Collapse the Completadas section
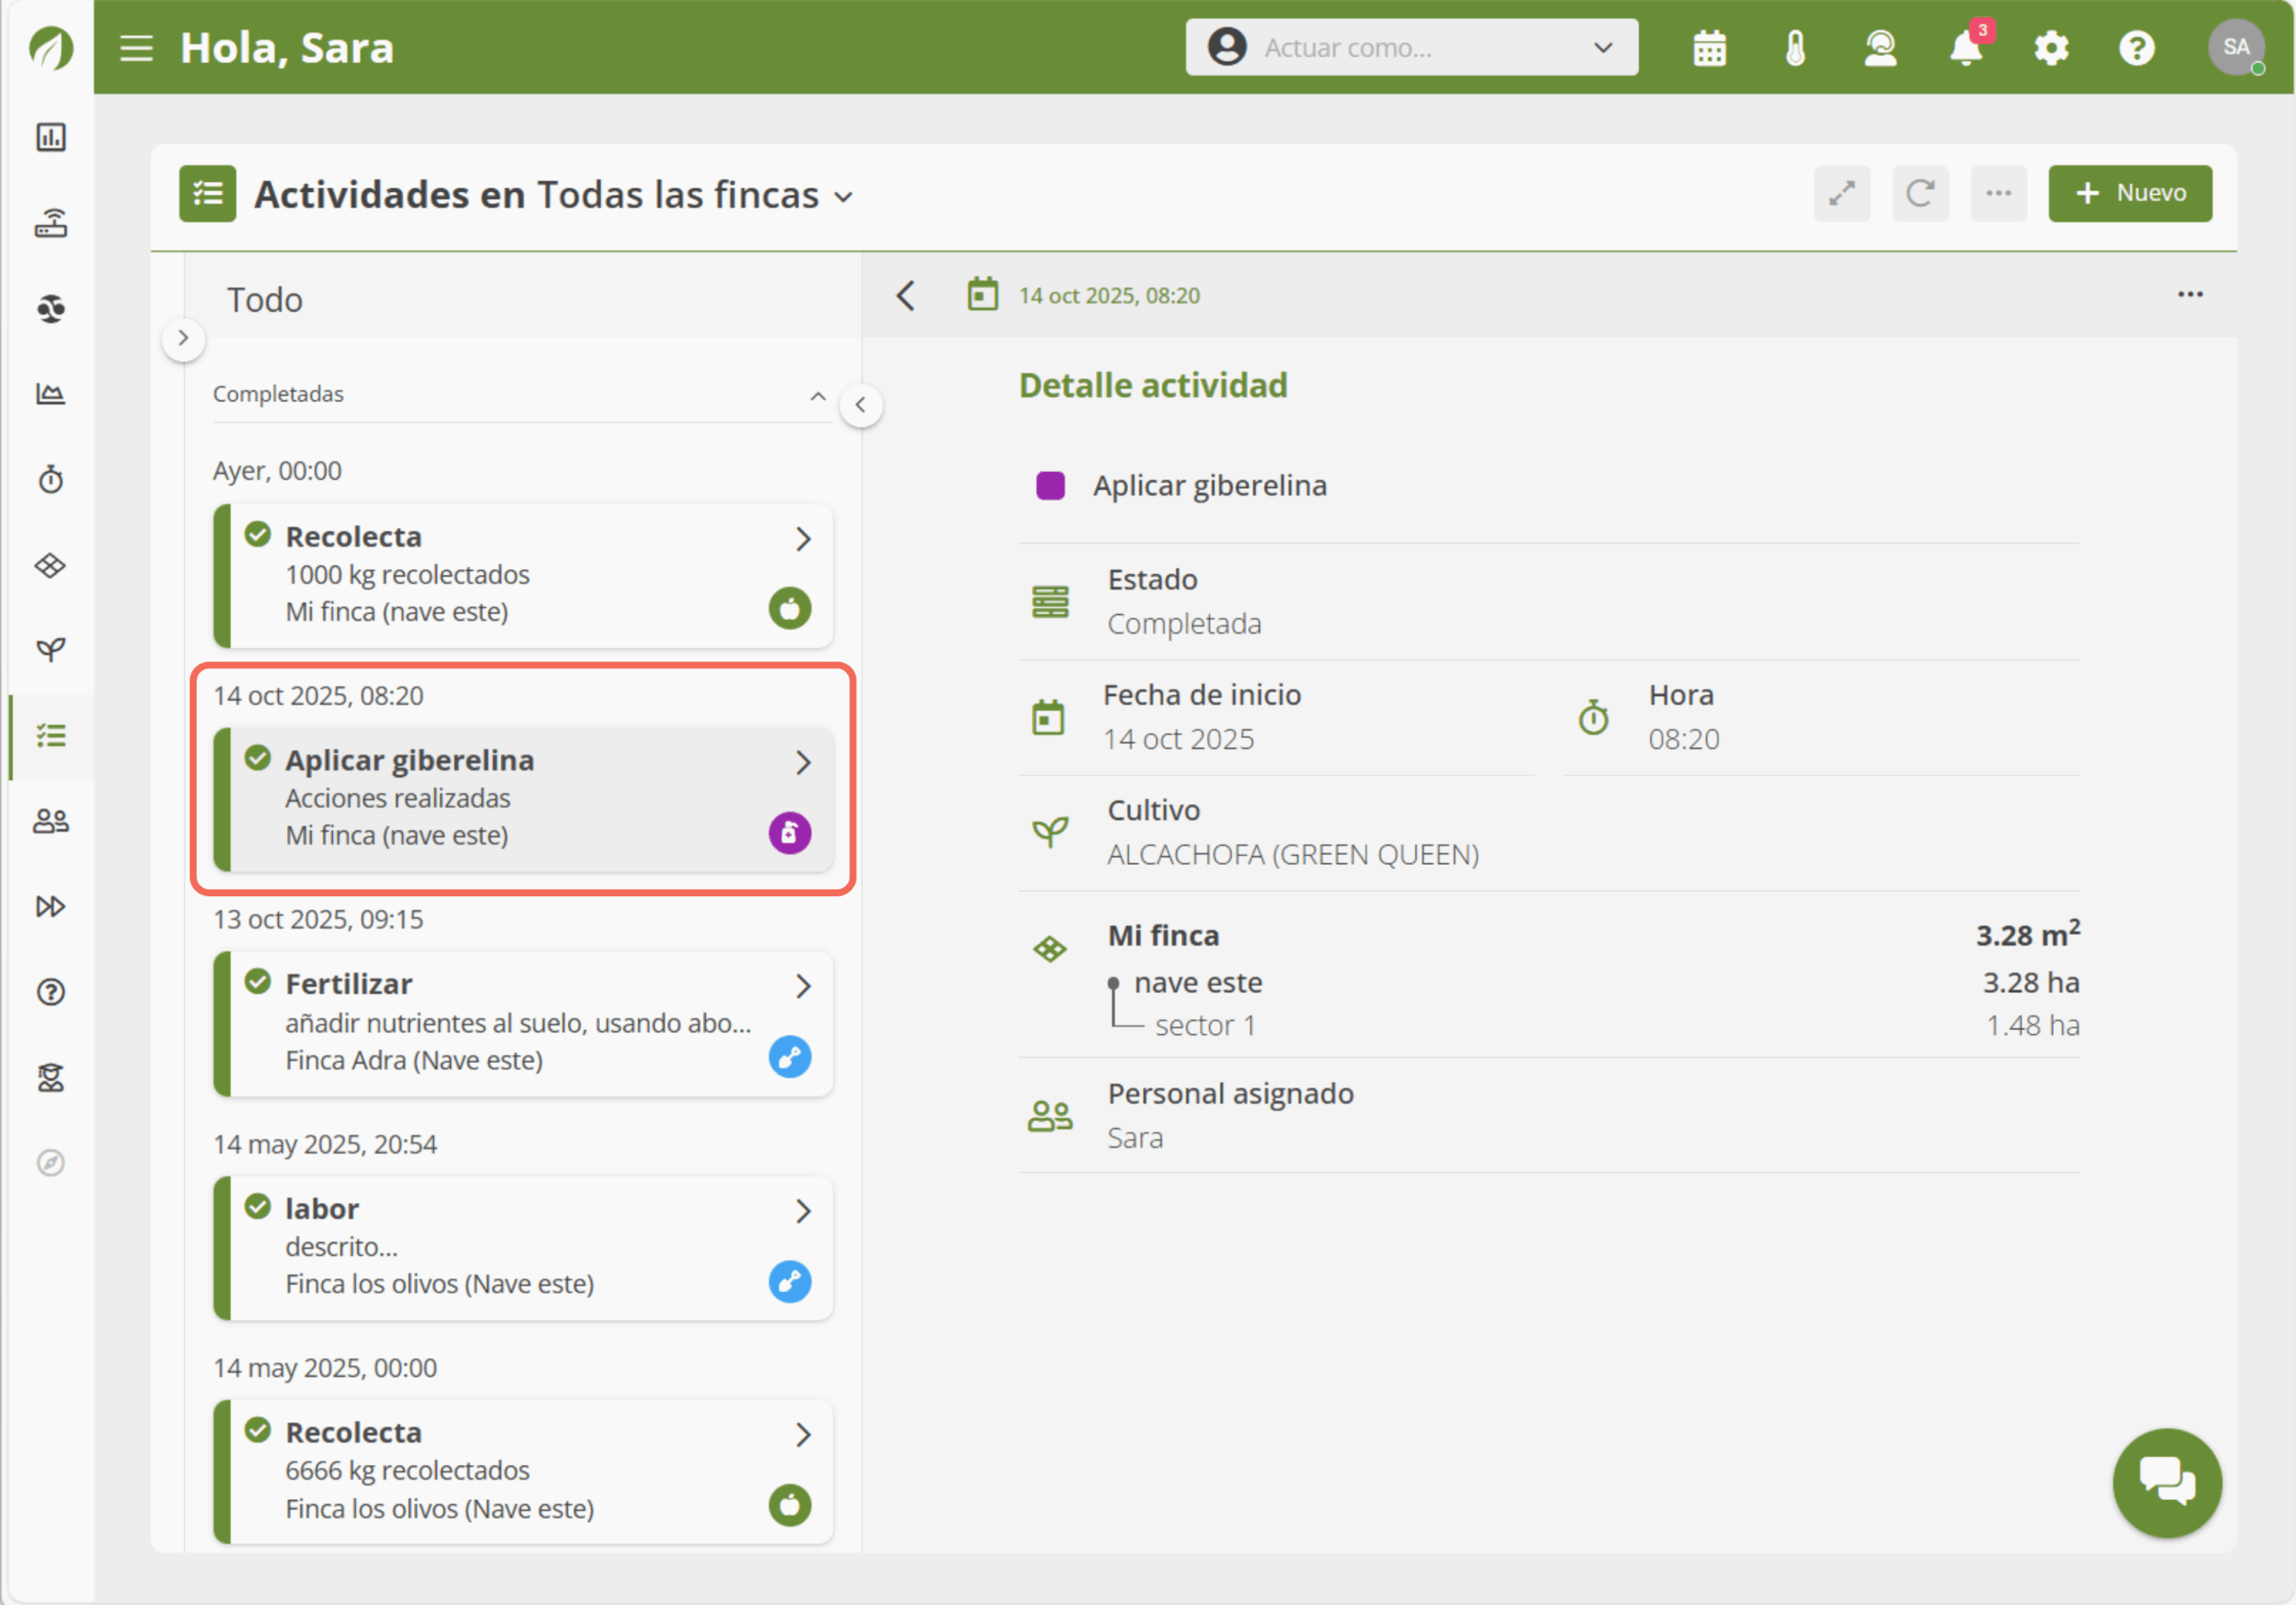Screen dimensions: 2296x1605 [817, 396]
